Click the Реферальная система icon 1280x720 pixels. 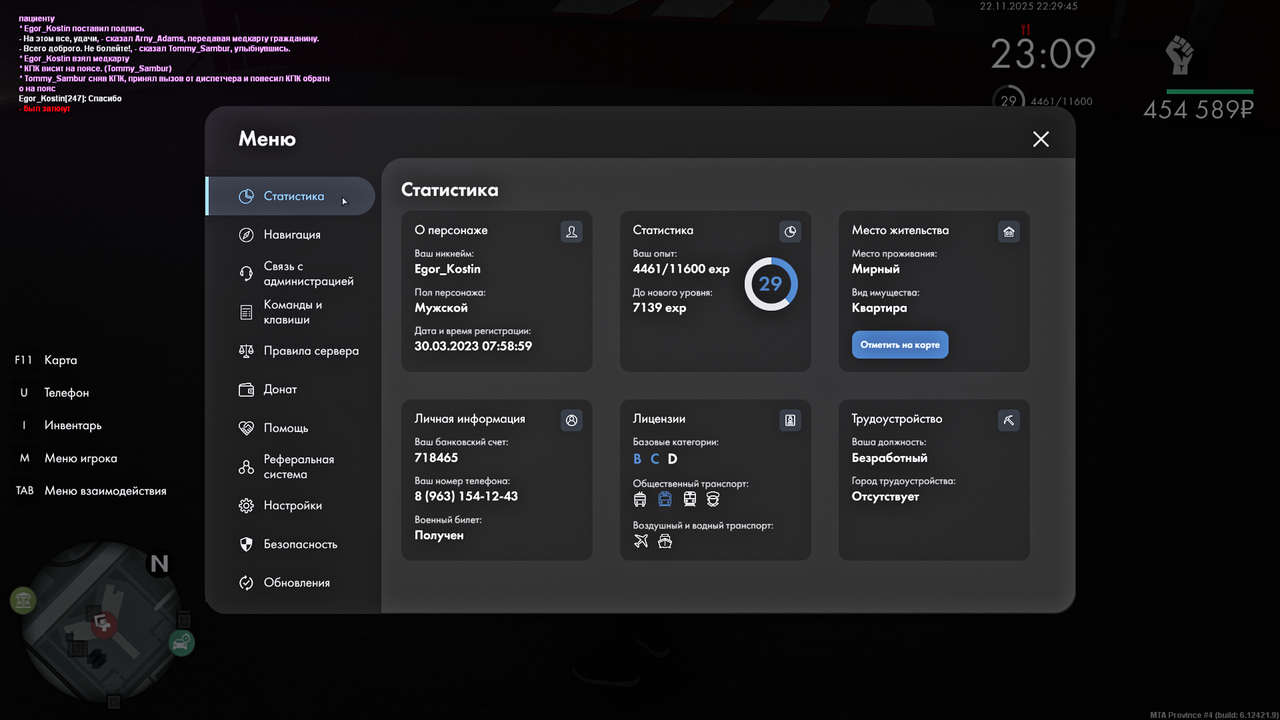click(x=246, y=467)
